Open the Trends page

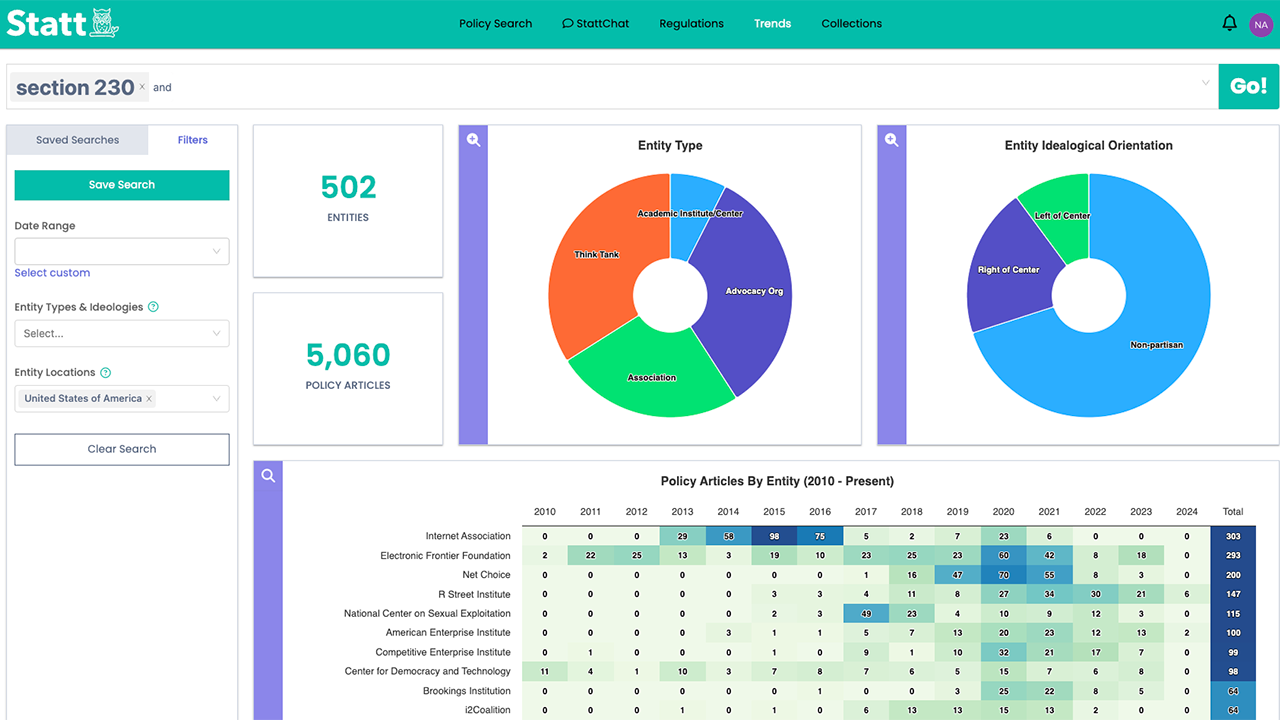[x=772, y=24]
